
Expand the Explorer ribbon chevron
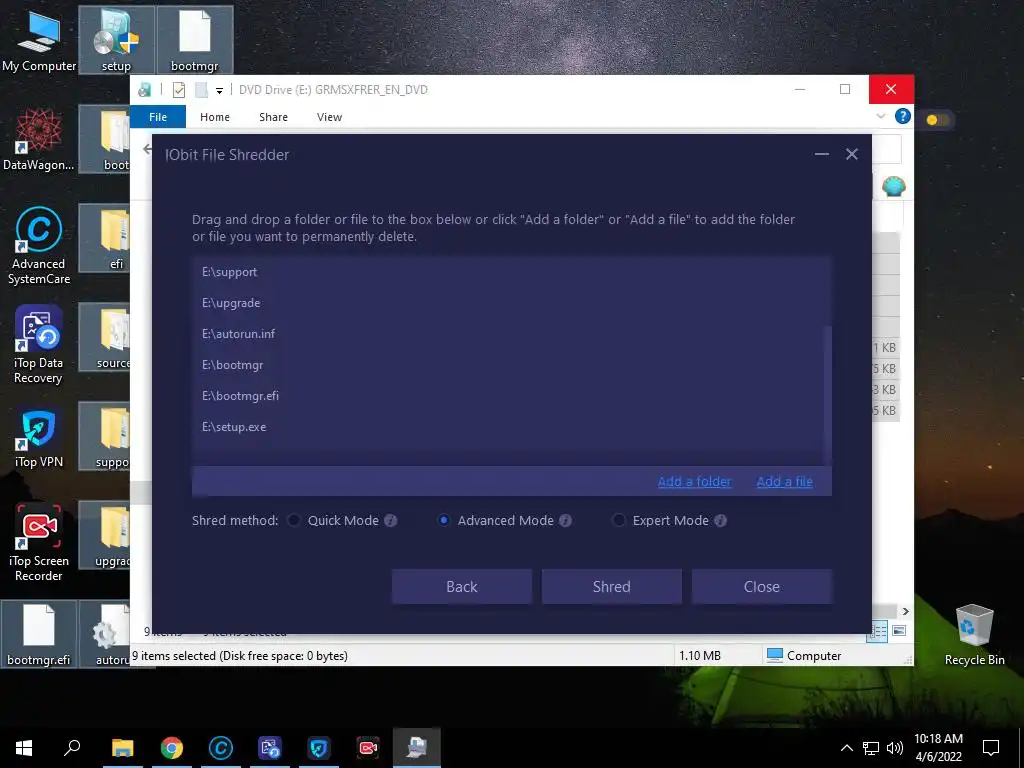pyautogui.click(x=880, y=116)
